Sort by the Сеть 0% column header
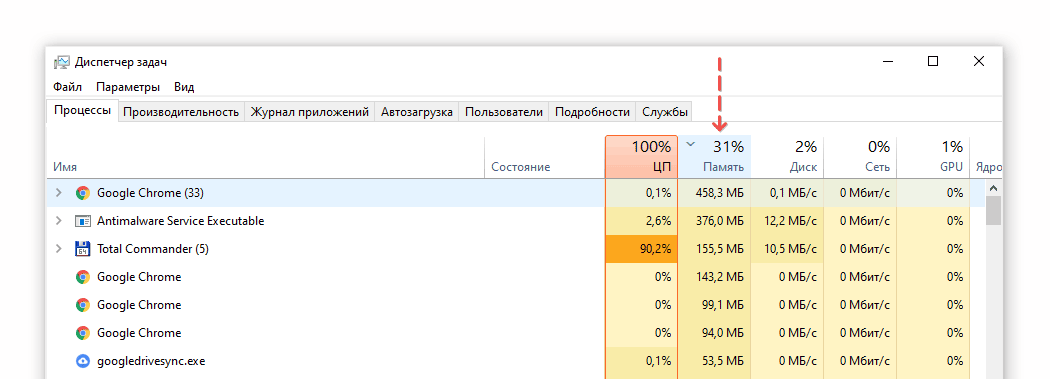The width and height of the screenshot is (1050, 379). coord(860,157)
